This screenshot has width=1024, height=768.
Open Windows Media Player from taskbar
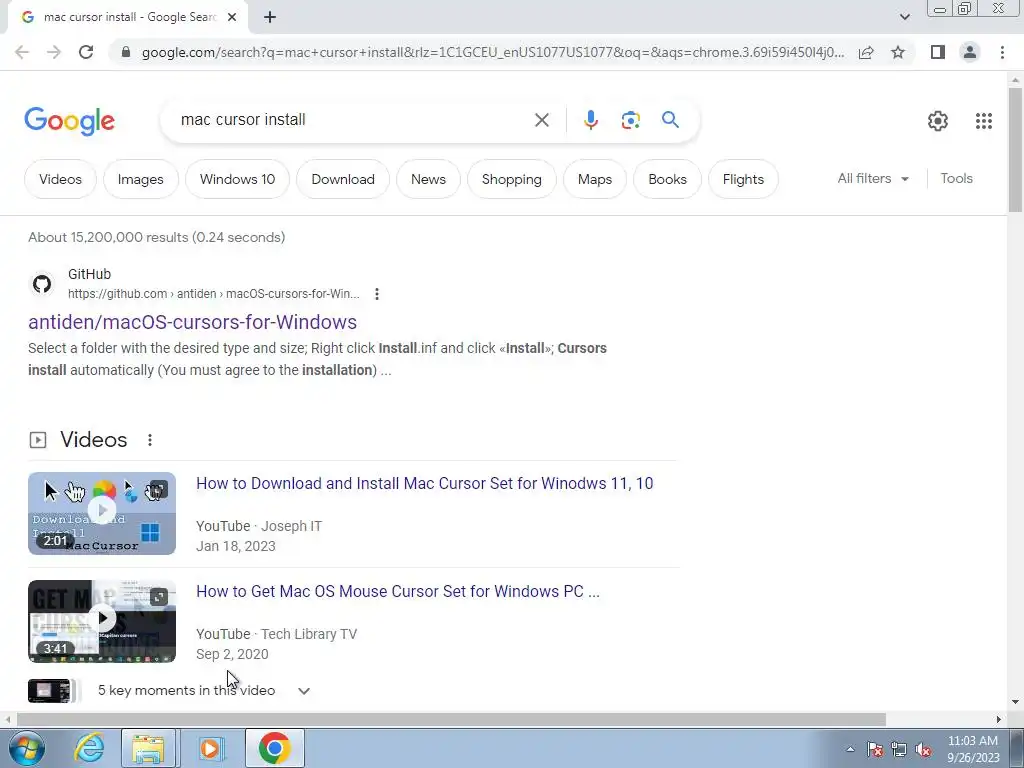point(210,748)
